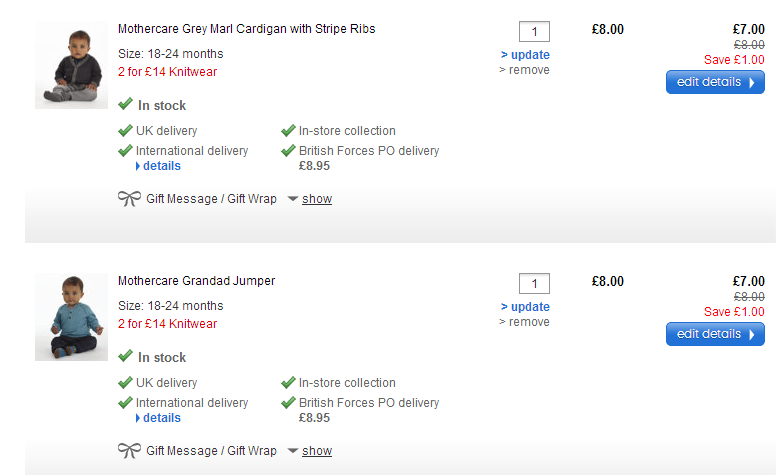Screen dimensions: 778x475
Task: Update quantity of Grey Marl Cardigan
Action: (526, 55)
